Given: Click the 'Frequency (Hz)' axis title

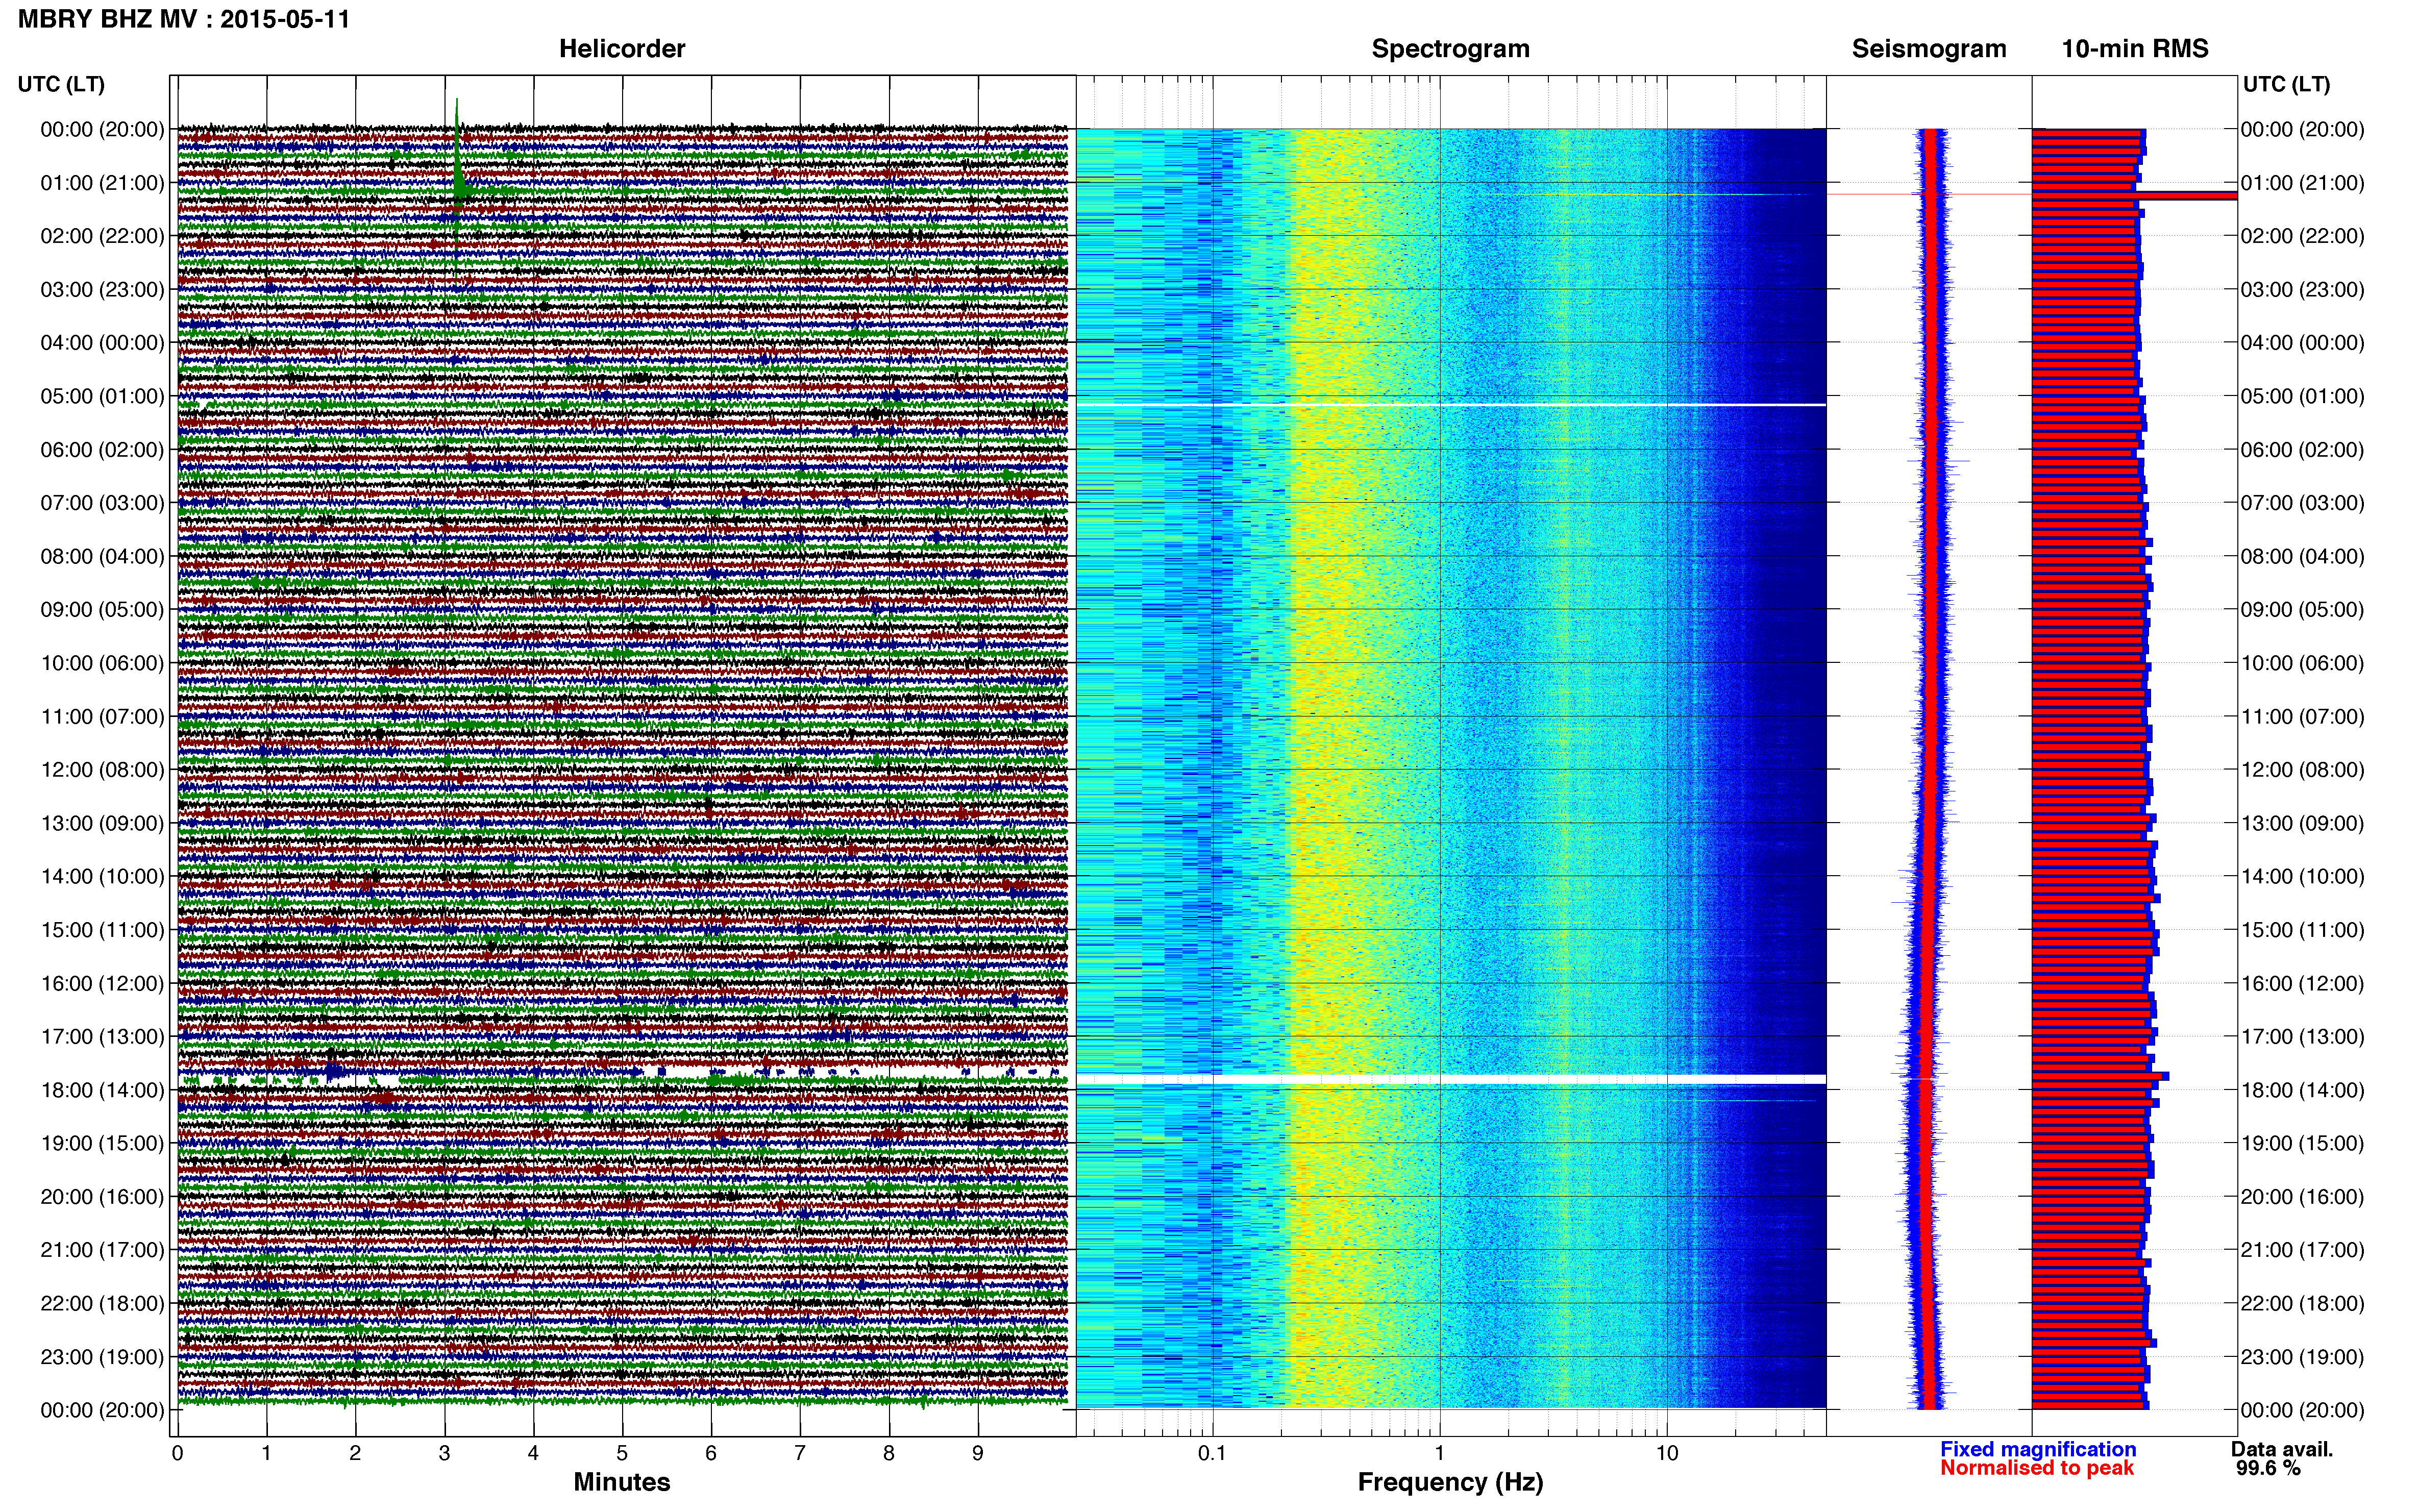Looking at the screenshot, I should pos(1450,1482).
